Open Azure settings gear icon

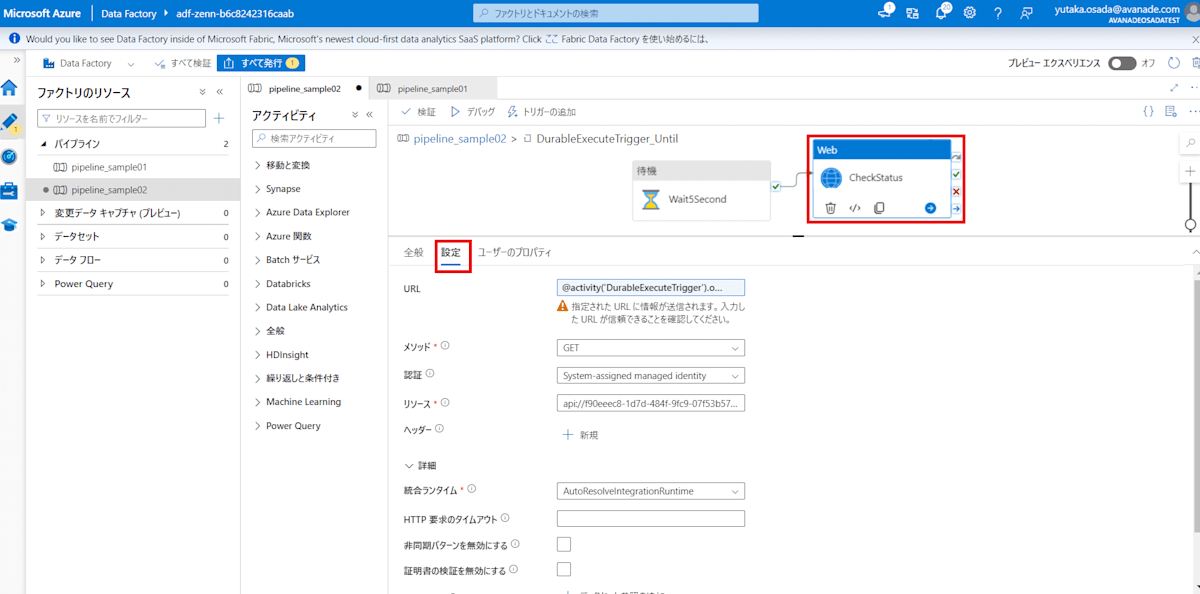pyautogui.click(x=969, y=13)
